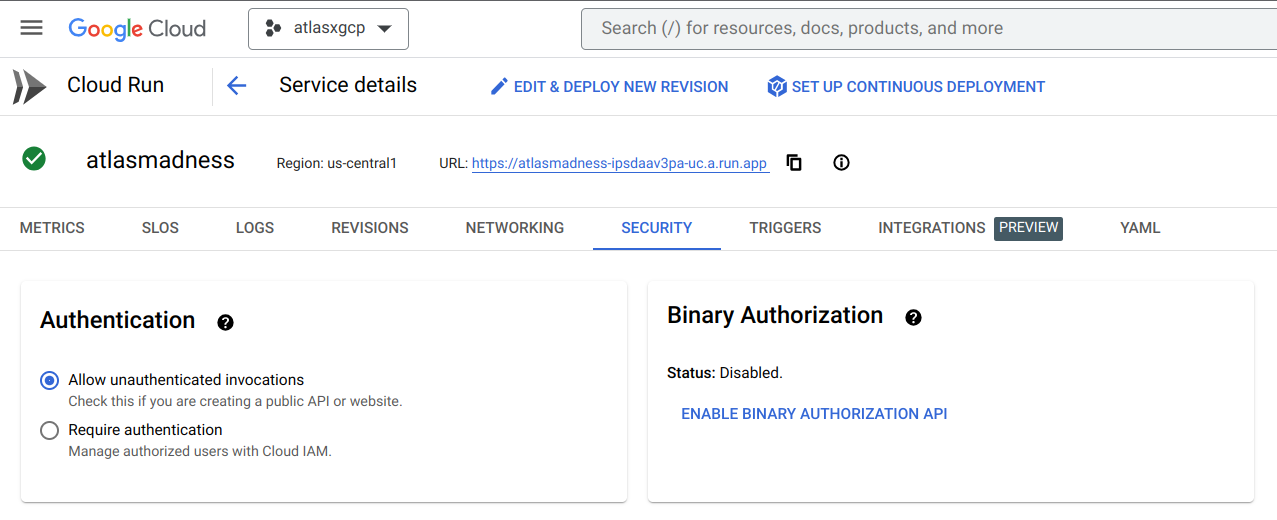
Task: Click Set Up Continuous Deployment
Action: pos(906,87)
